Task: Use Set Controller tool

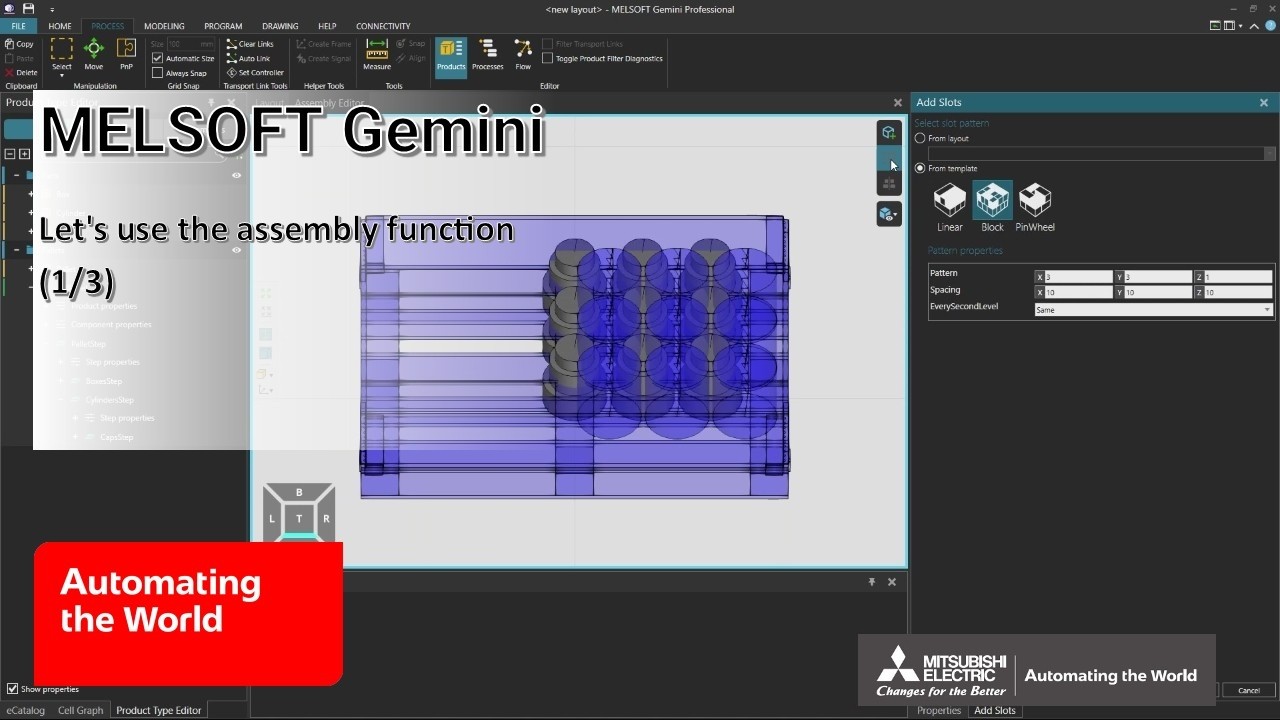Action: pos(255,72)
